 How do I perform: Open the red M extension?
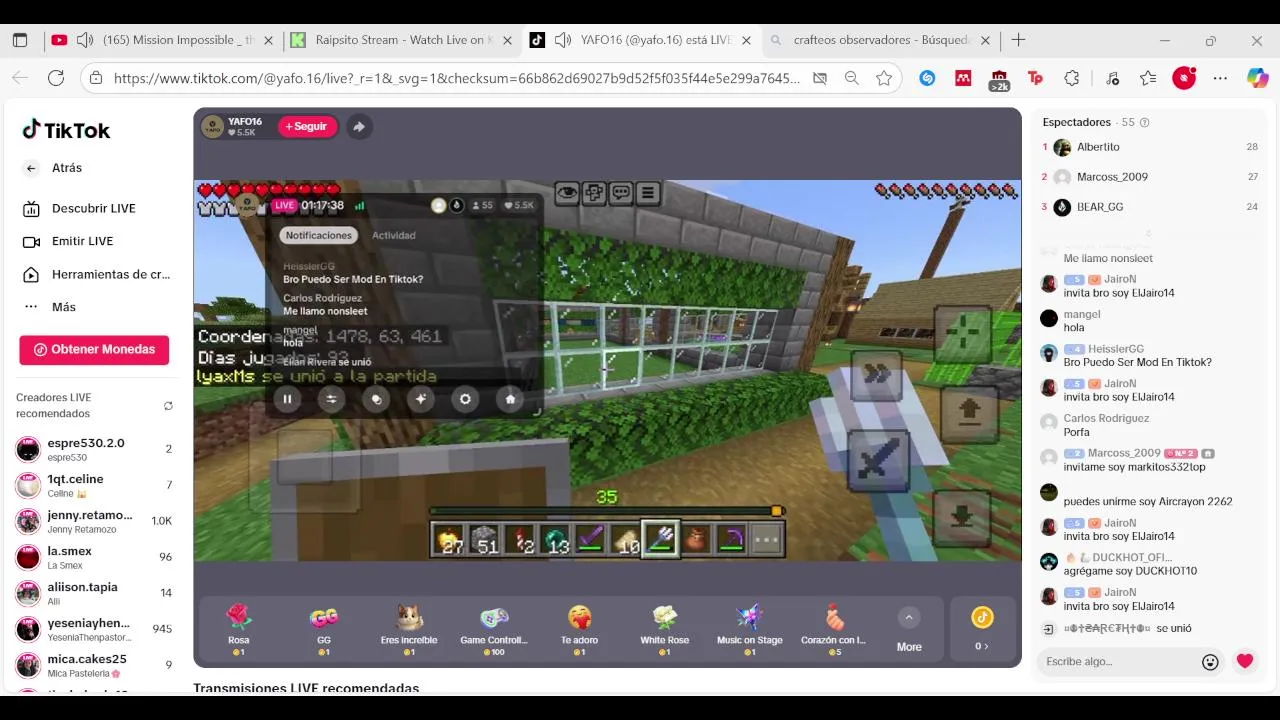tap(963, 78)
